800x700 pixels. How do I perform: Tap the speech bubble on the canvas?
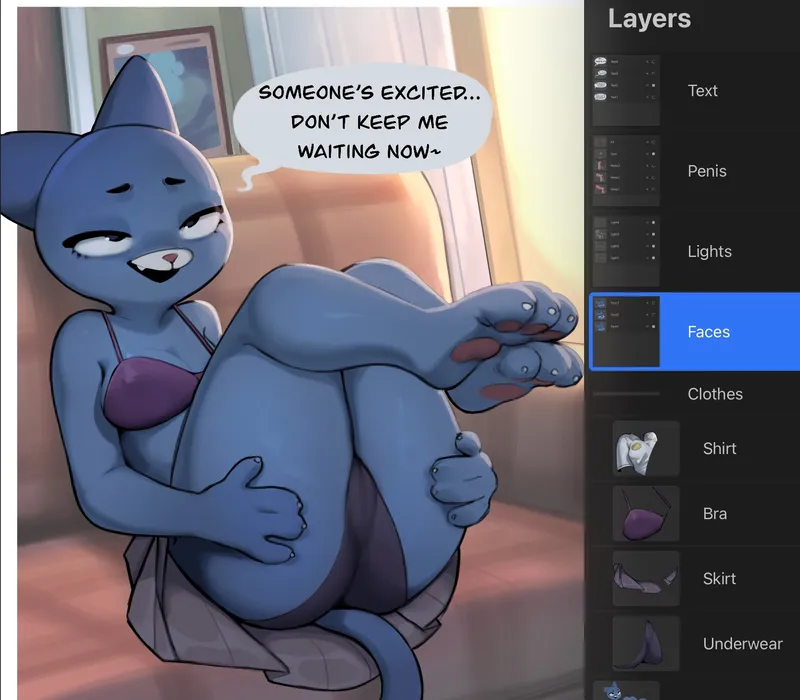pyautogui.click(x=364, y=122)
